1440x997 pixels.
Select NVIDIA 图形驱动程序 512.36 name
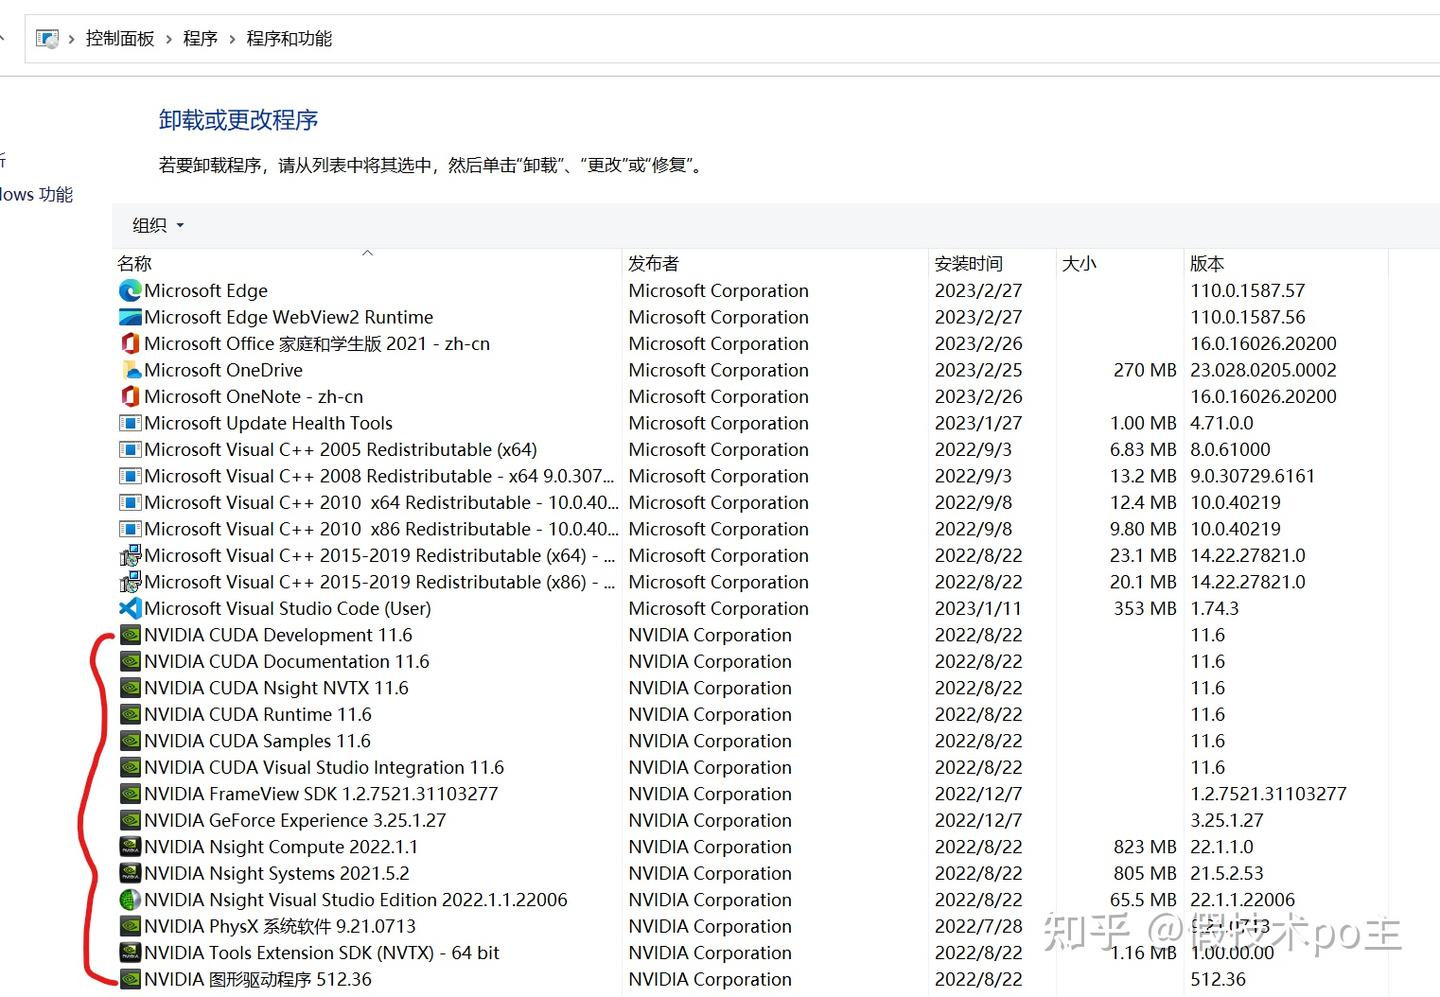tap(258, 980)
